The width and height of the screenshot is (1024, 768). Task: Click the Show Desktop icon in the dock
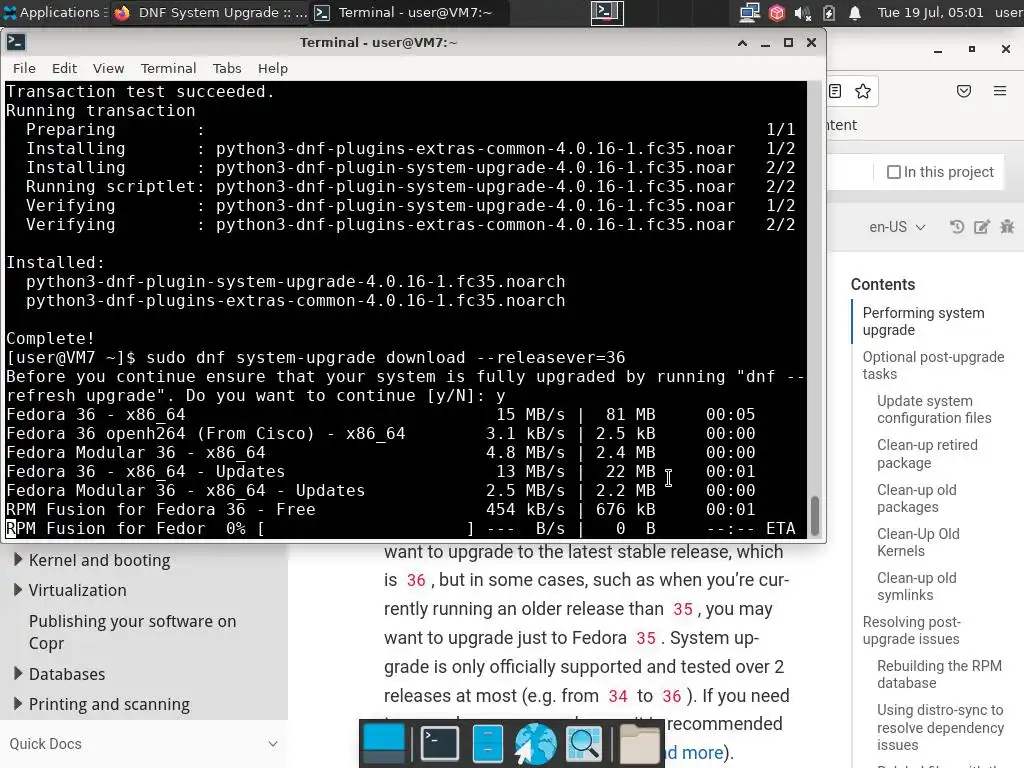(384, 743)
